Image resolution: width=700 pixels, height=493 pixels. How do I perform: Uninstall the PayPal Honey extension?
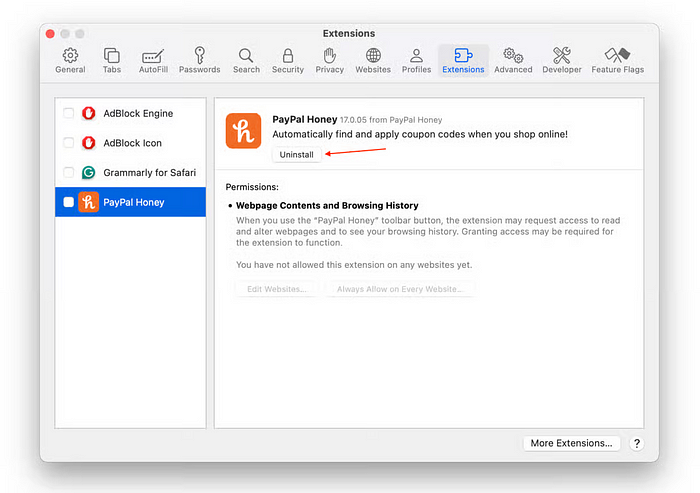click(296, 155)
